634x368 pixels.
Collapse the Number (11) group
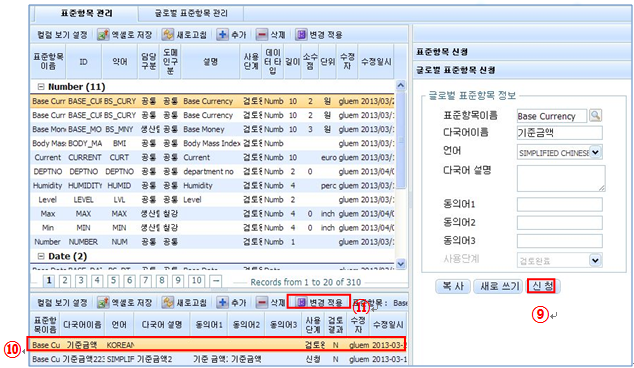coord(41,87)
